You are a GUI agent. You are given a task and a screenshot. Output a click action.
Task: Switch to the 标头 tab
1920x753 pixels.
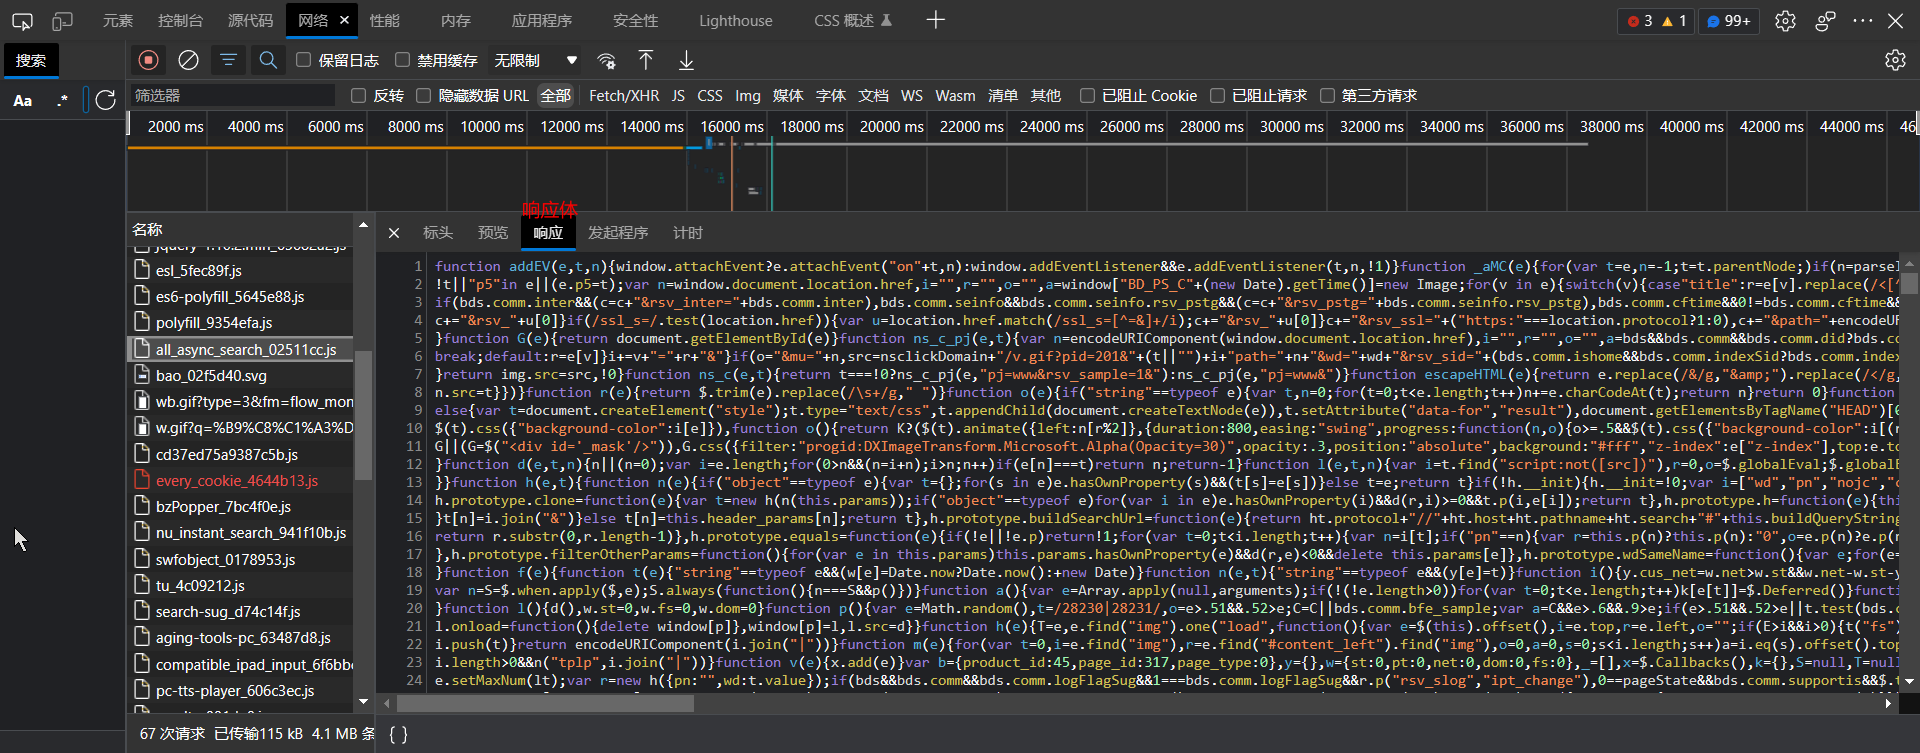pos(438,232)
